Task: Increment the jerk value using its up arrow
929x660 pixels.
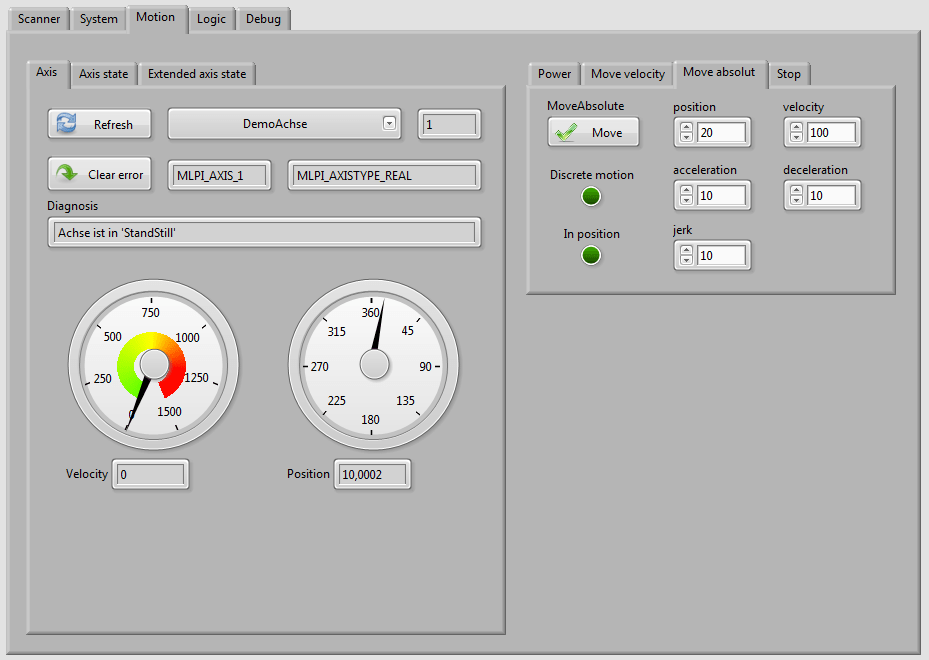Action: (686, 249)
